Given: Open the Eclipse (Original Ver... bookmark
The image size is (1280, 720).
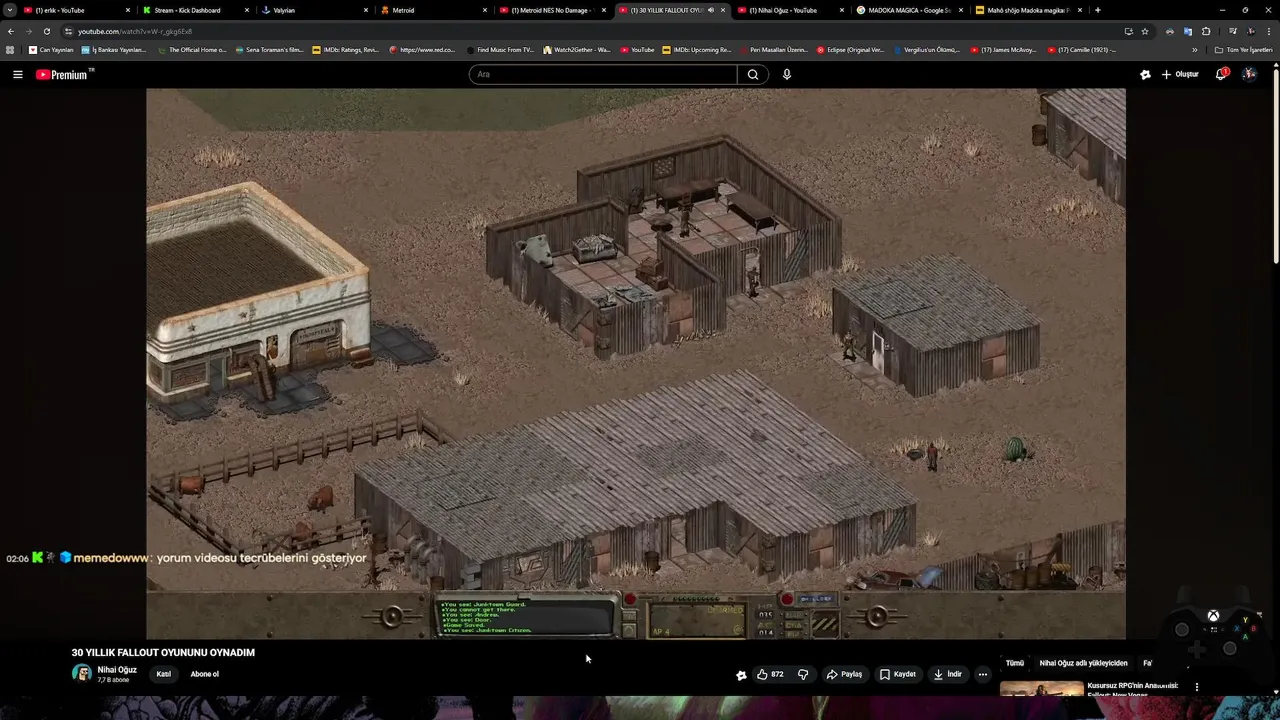Looking at the screenshot, I should coord(851,49).
